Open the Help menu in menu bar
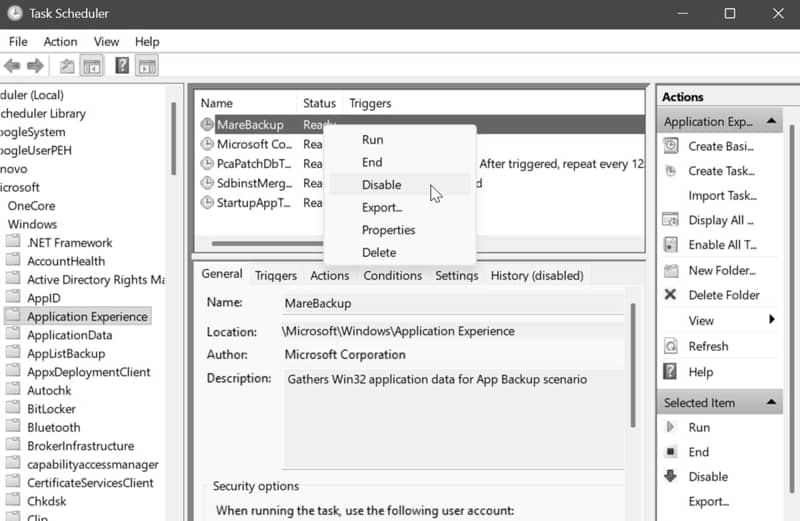Viewport: 800px width, 521px height. click(147, 41)
